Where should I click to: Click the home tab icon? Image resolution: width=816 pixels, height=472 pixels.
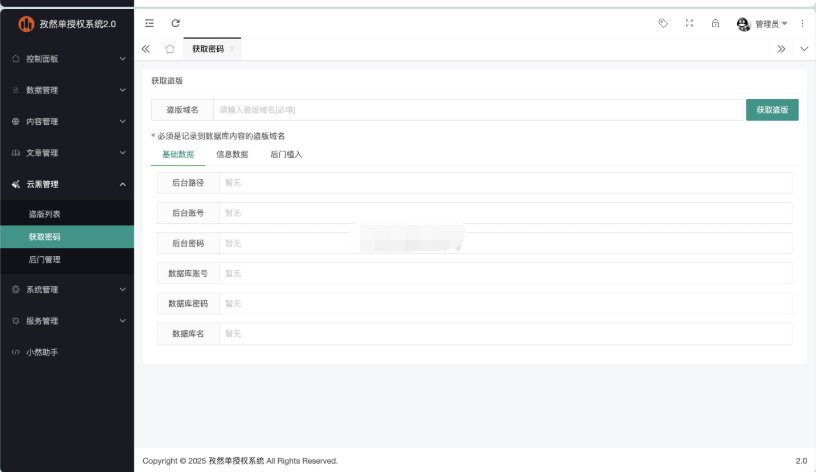pyautogui.click(x=170, y=49)
